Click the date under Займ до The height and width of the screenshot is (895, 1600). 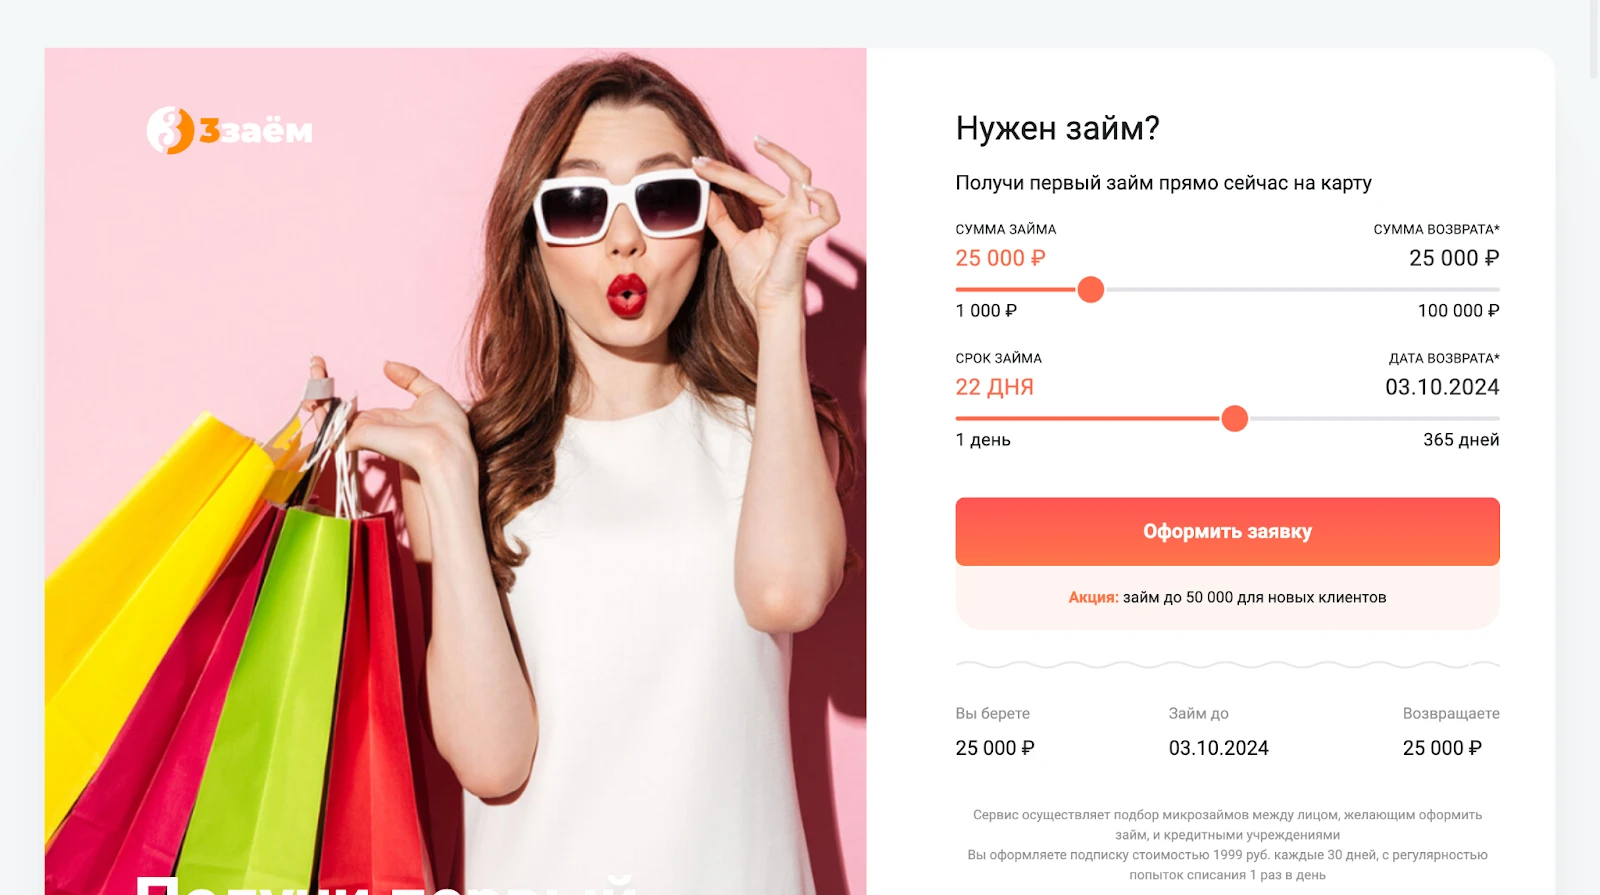click(x=1218, y=748)
